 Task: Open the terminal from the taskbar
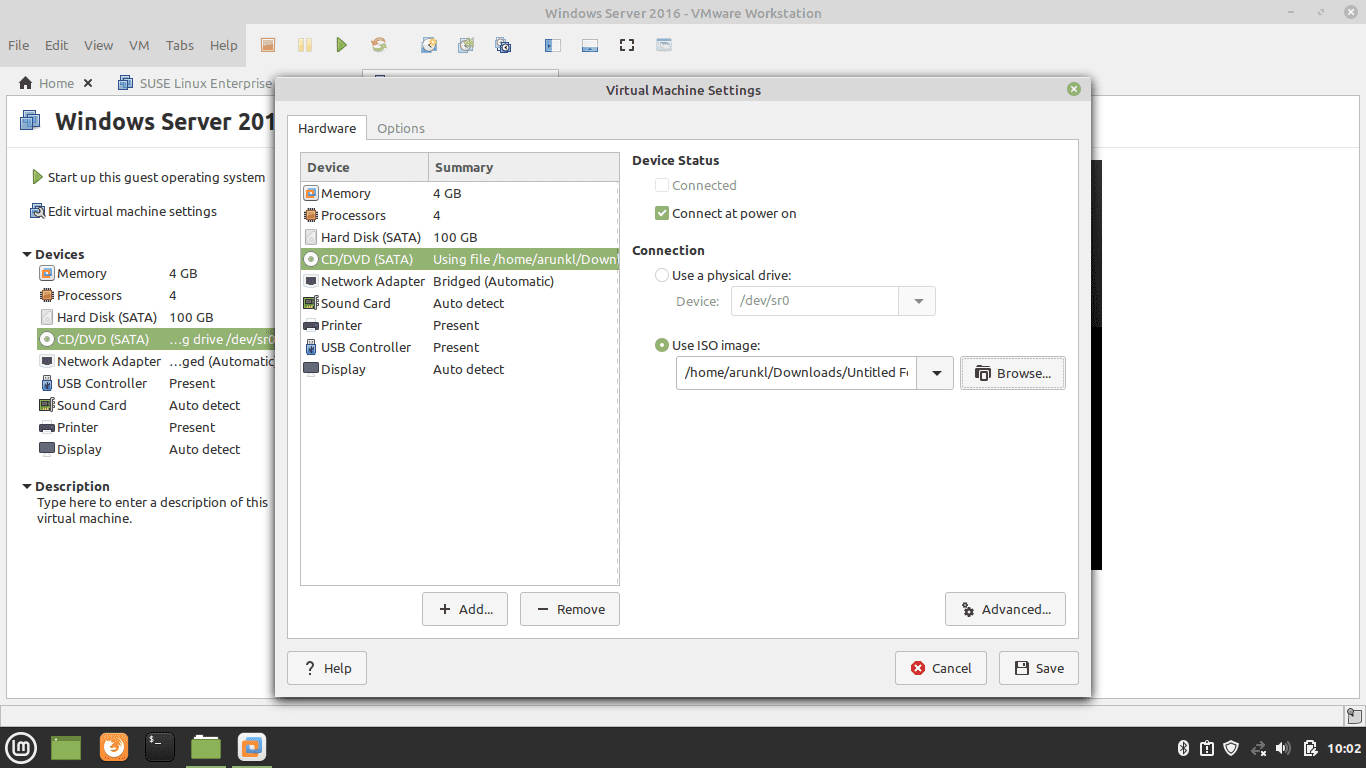(x=159, y=746)
